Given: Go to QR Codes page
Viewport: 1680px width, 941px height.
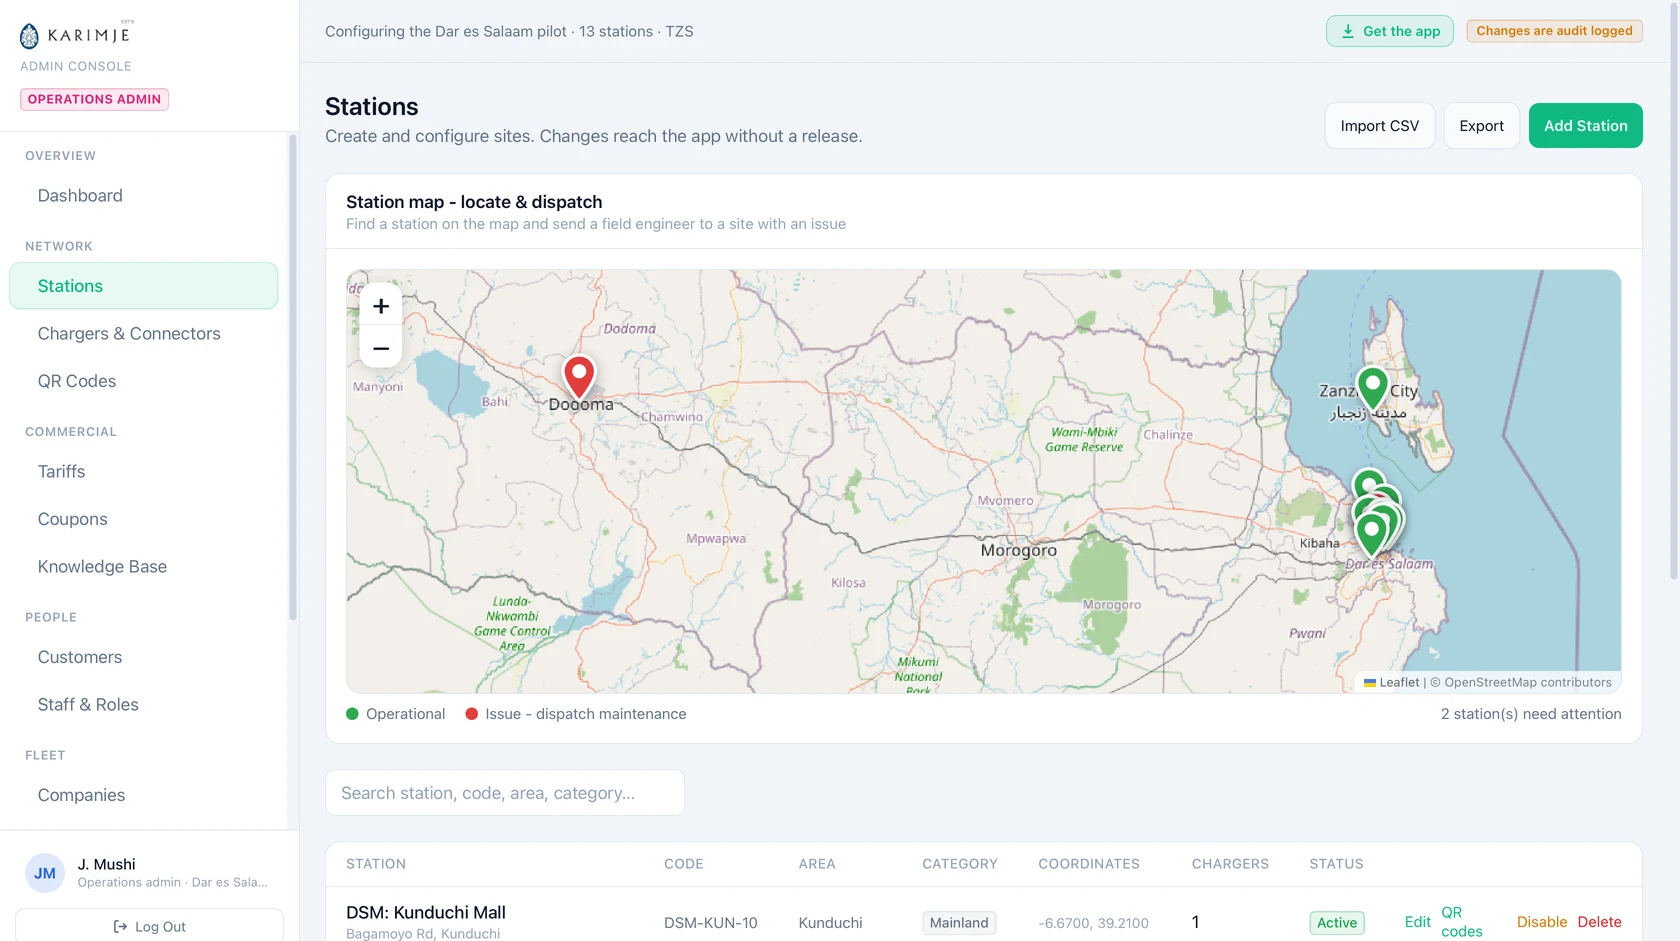Looking at the screenshot, I should (144, 381).
